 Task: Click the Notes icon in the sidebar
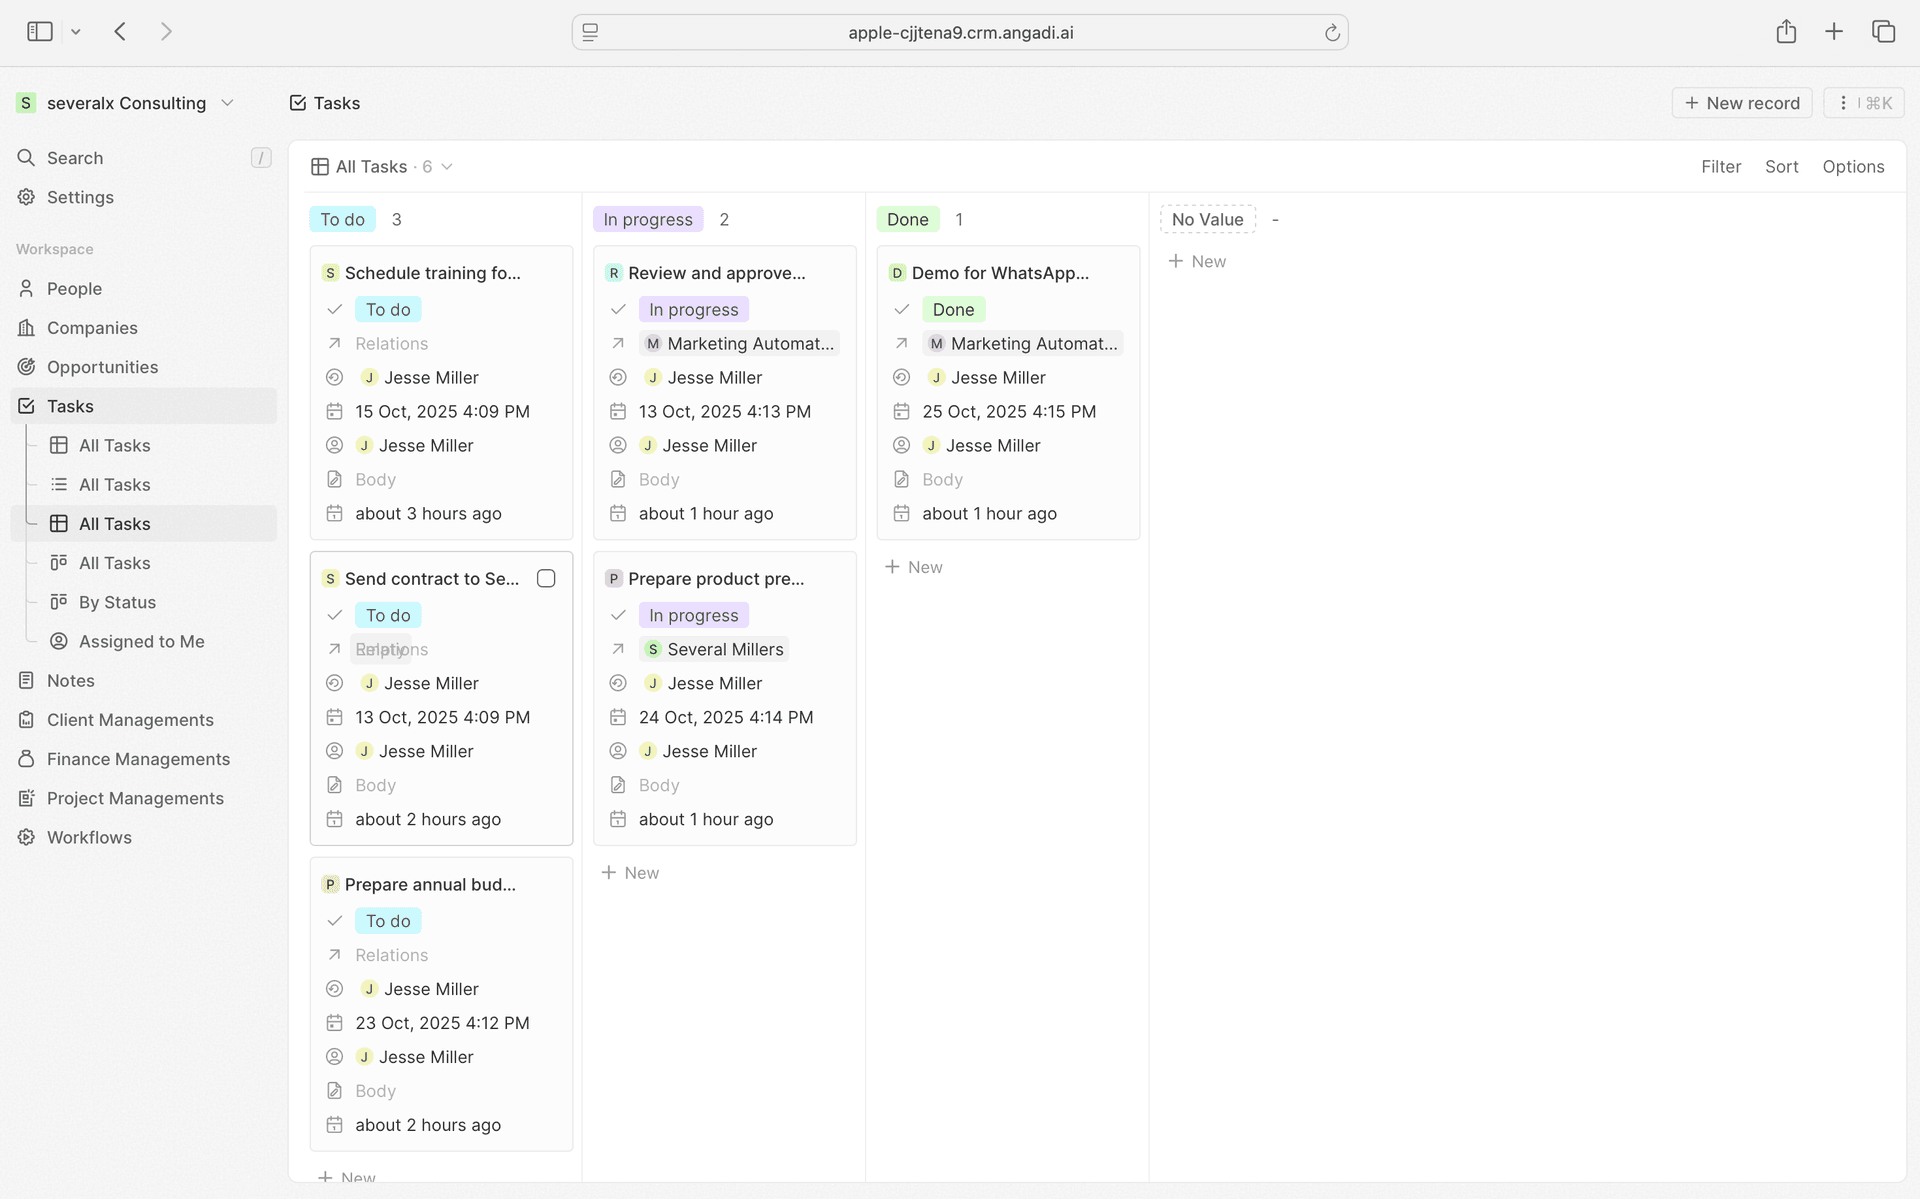click(x=25, y=680)
